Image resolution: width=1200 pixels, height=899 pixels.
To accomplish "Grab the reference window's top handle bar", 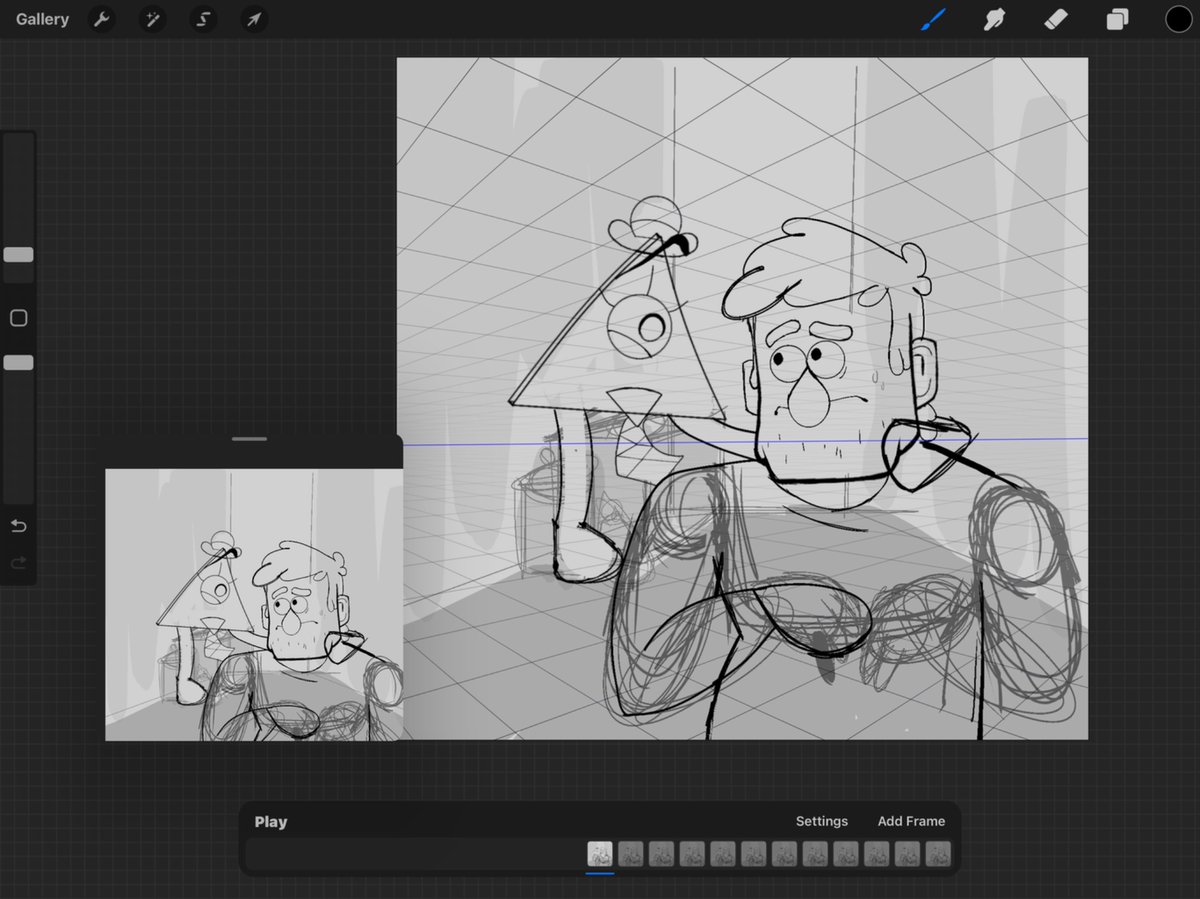I will (249, 438).
